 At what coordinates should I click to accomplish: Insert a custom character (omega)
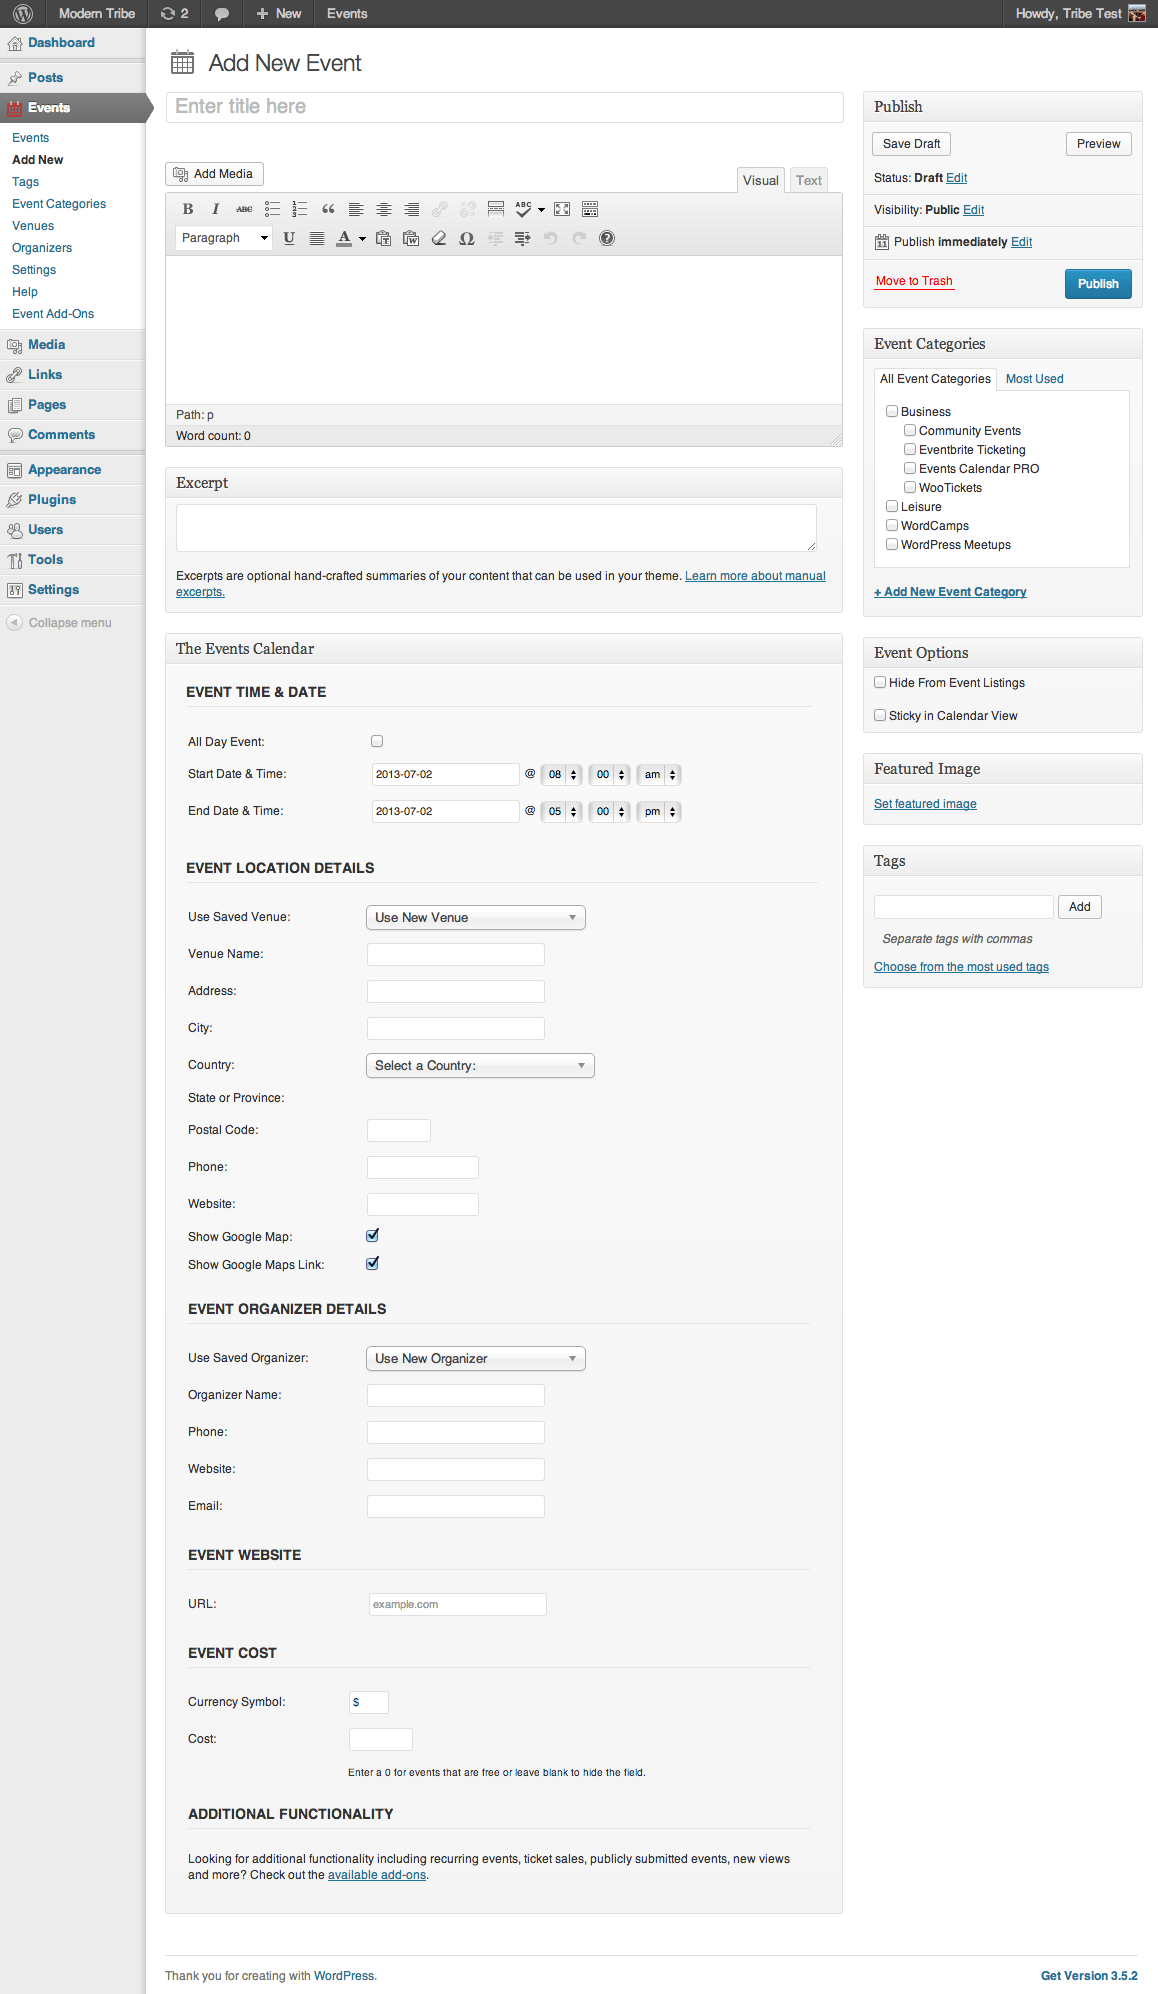[x=467, y=238]
